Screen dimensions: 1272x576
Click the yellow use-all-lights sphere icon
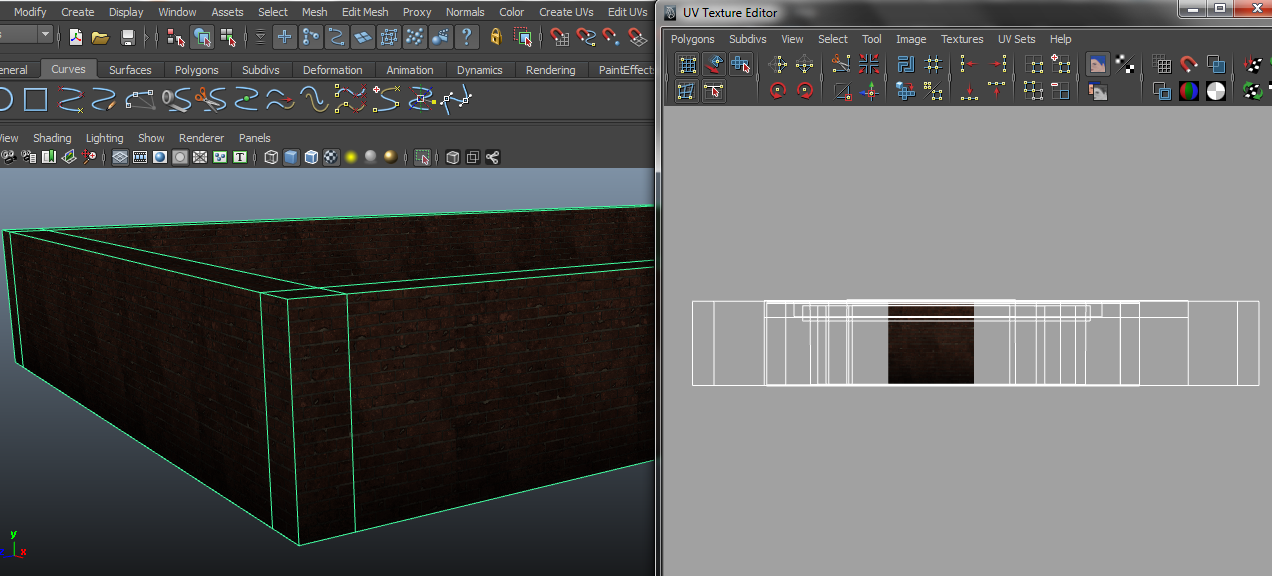351,157
